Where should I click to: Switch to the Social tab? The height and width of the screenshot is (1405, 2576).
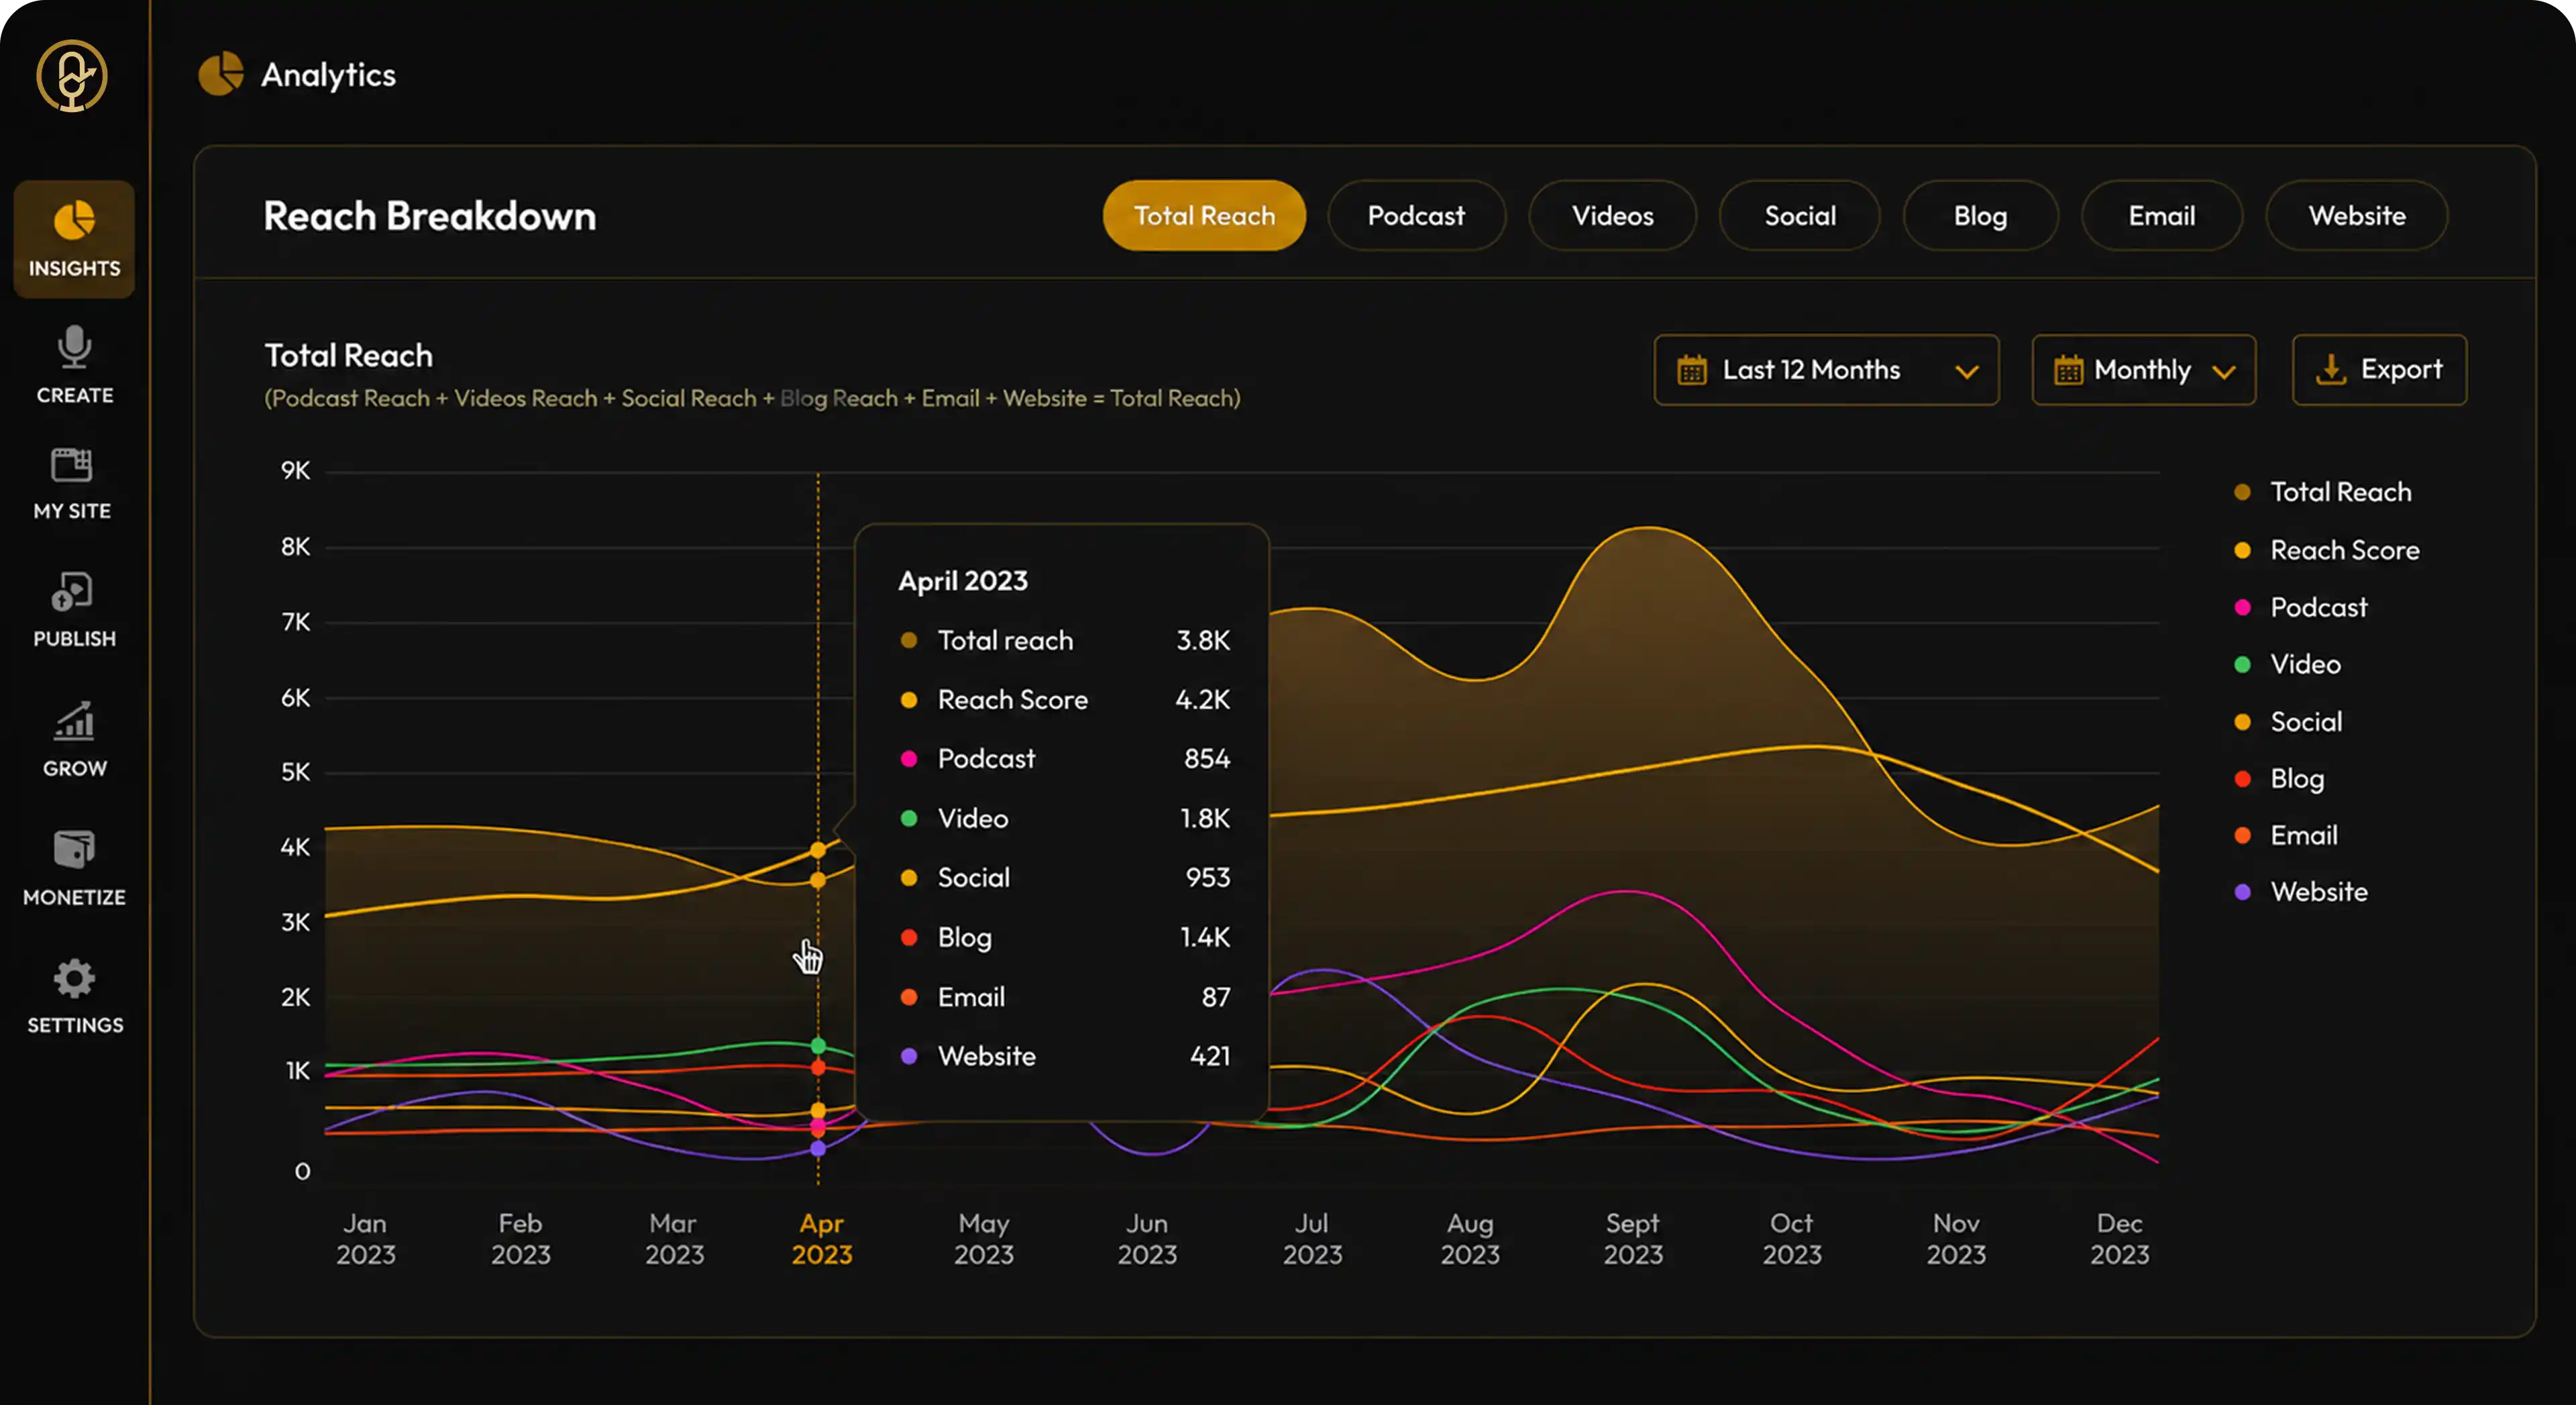coord(1800,215)
